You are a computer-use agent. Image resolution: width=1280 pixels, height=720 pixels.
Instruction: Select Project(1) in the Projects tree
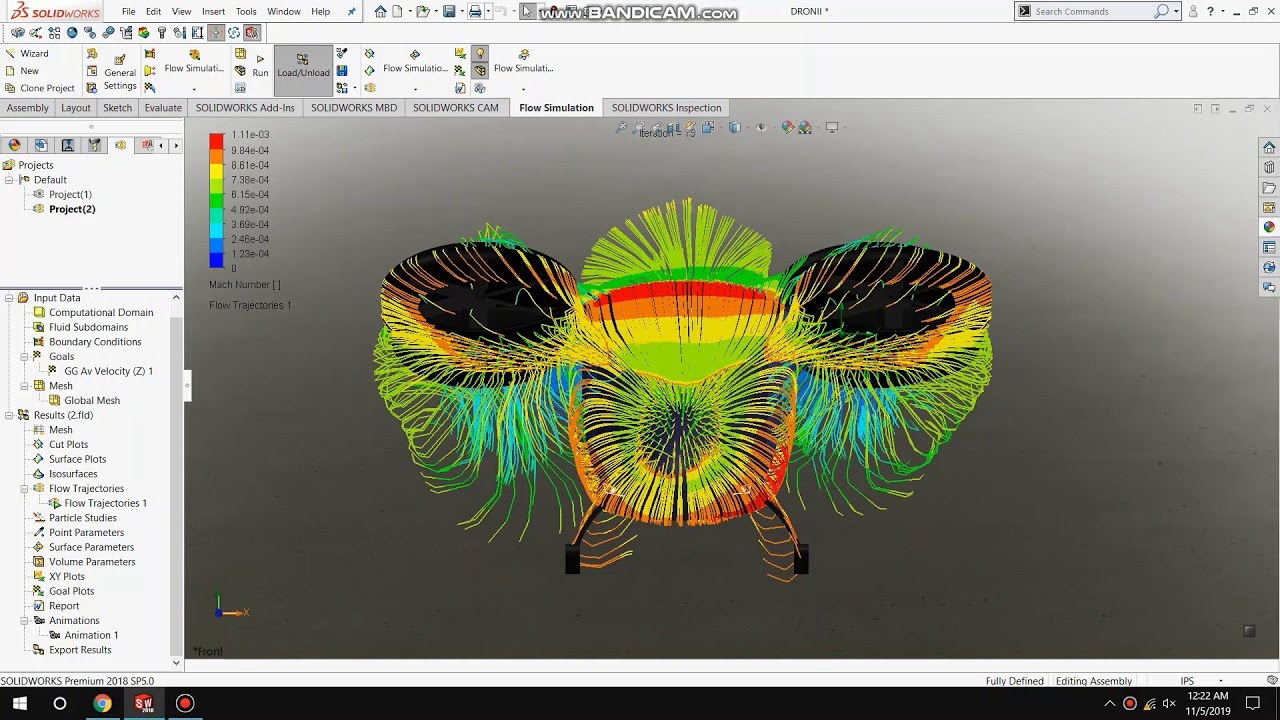tap(70, 195)
